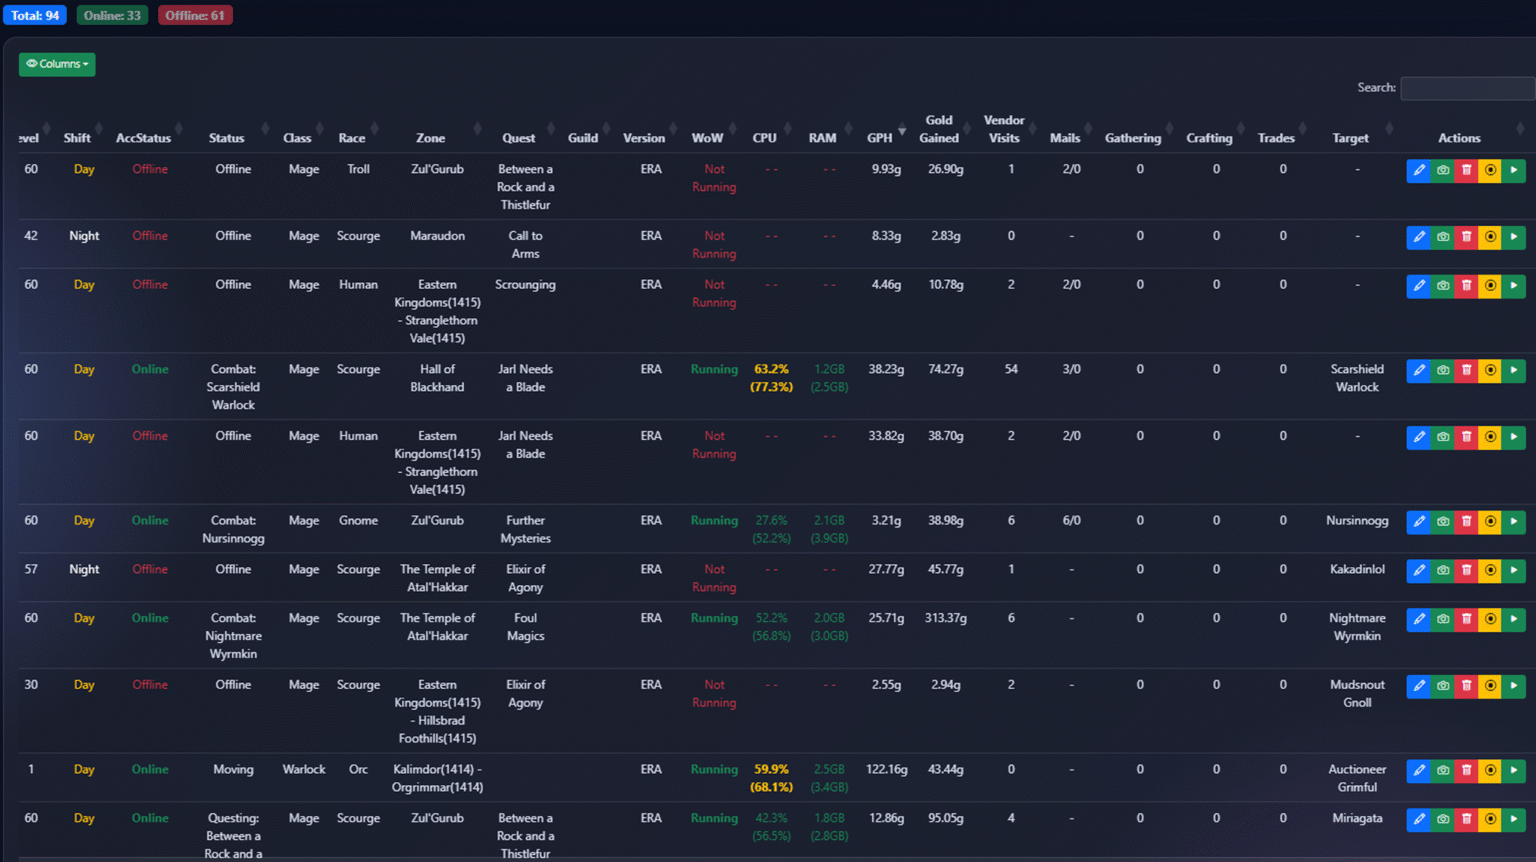Viewport: 1536px width, 862px height.
Task: Click the blue edit pencil on the Zul'Gurub Troll row
Action: point(1418,170)
